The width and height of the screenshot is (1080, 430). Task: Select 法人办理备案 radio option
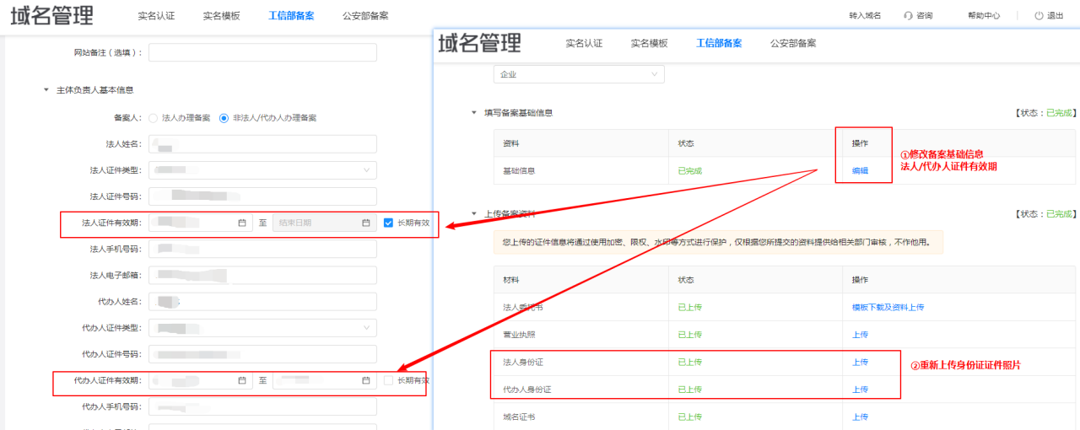click(153, 118)
